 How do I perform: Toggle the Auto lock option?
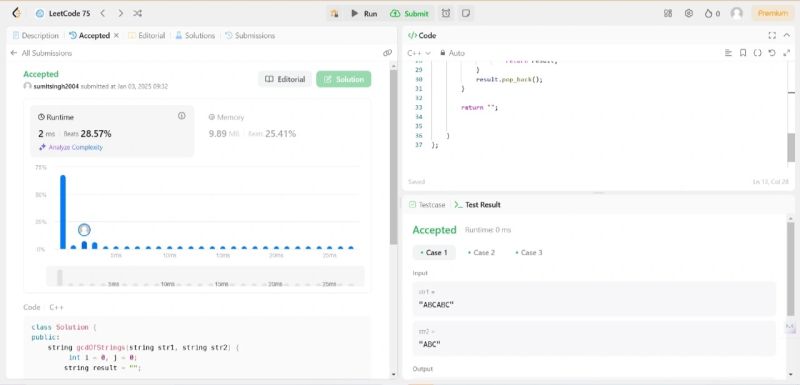[452, 53]
